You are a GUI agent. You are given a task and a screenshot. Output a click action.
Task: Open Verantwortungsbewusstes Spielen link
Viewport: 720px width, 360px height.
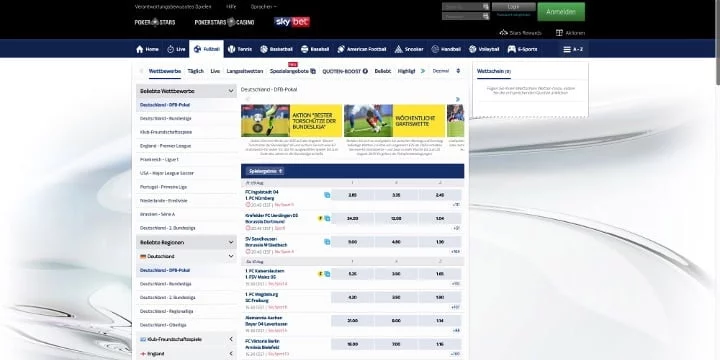[x=173, y=7]
